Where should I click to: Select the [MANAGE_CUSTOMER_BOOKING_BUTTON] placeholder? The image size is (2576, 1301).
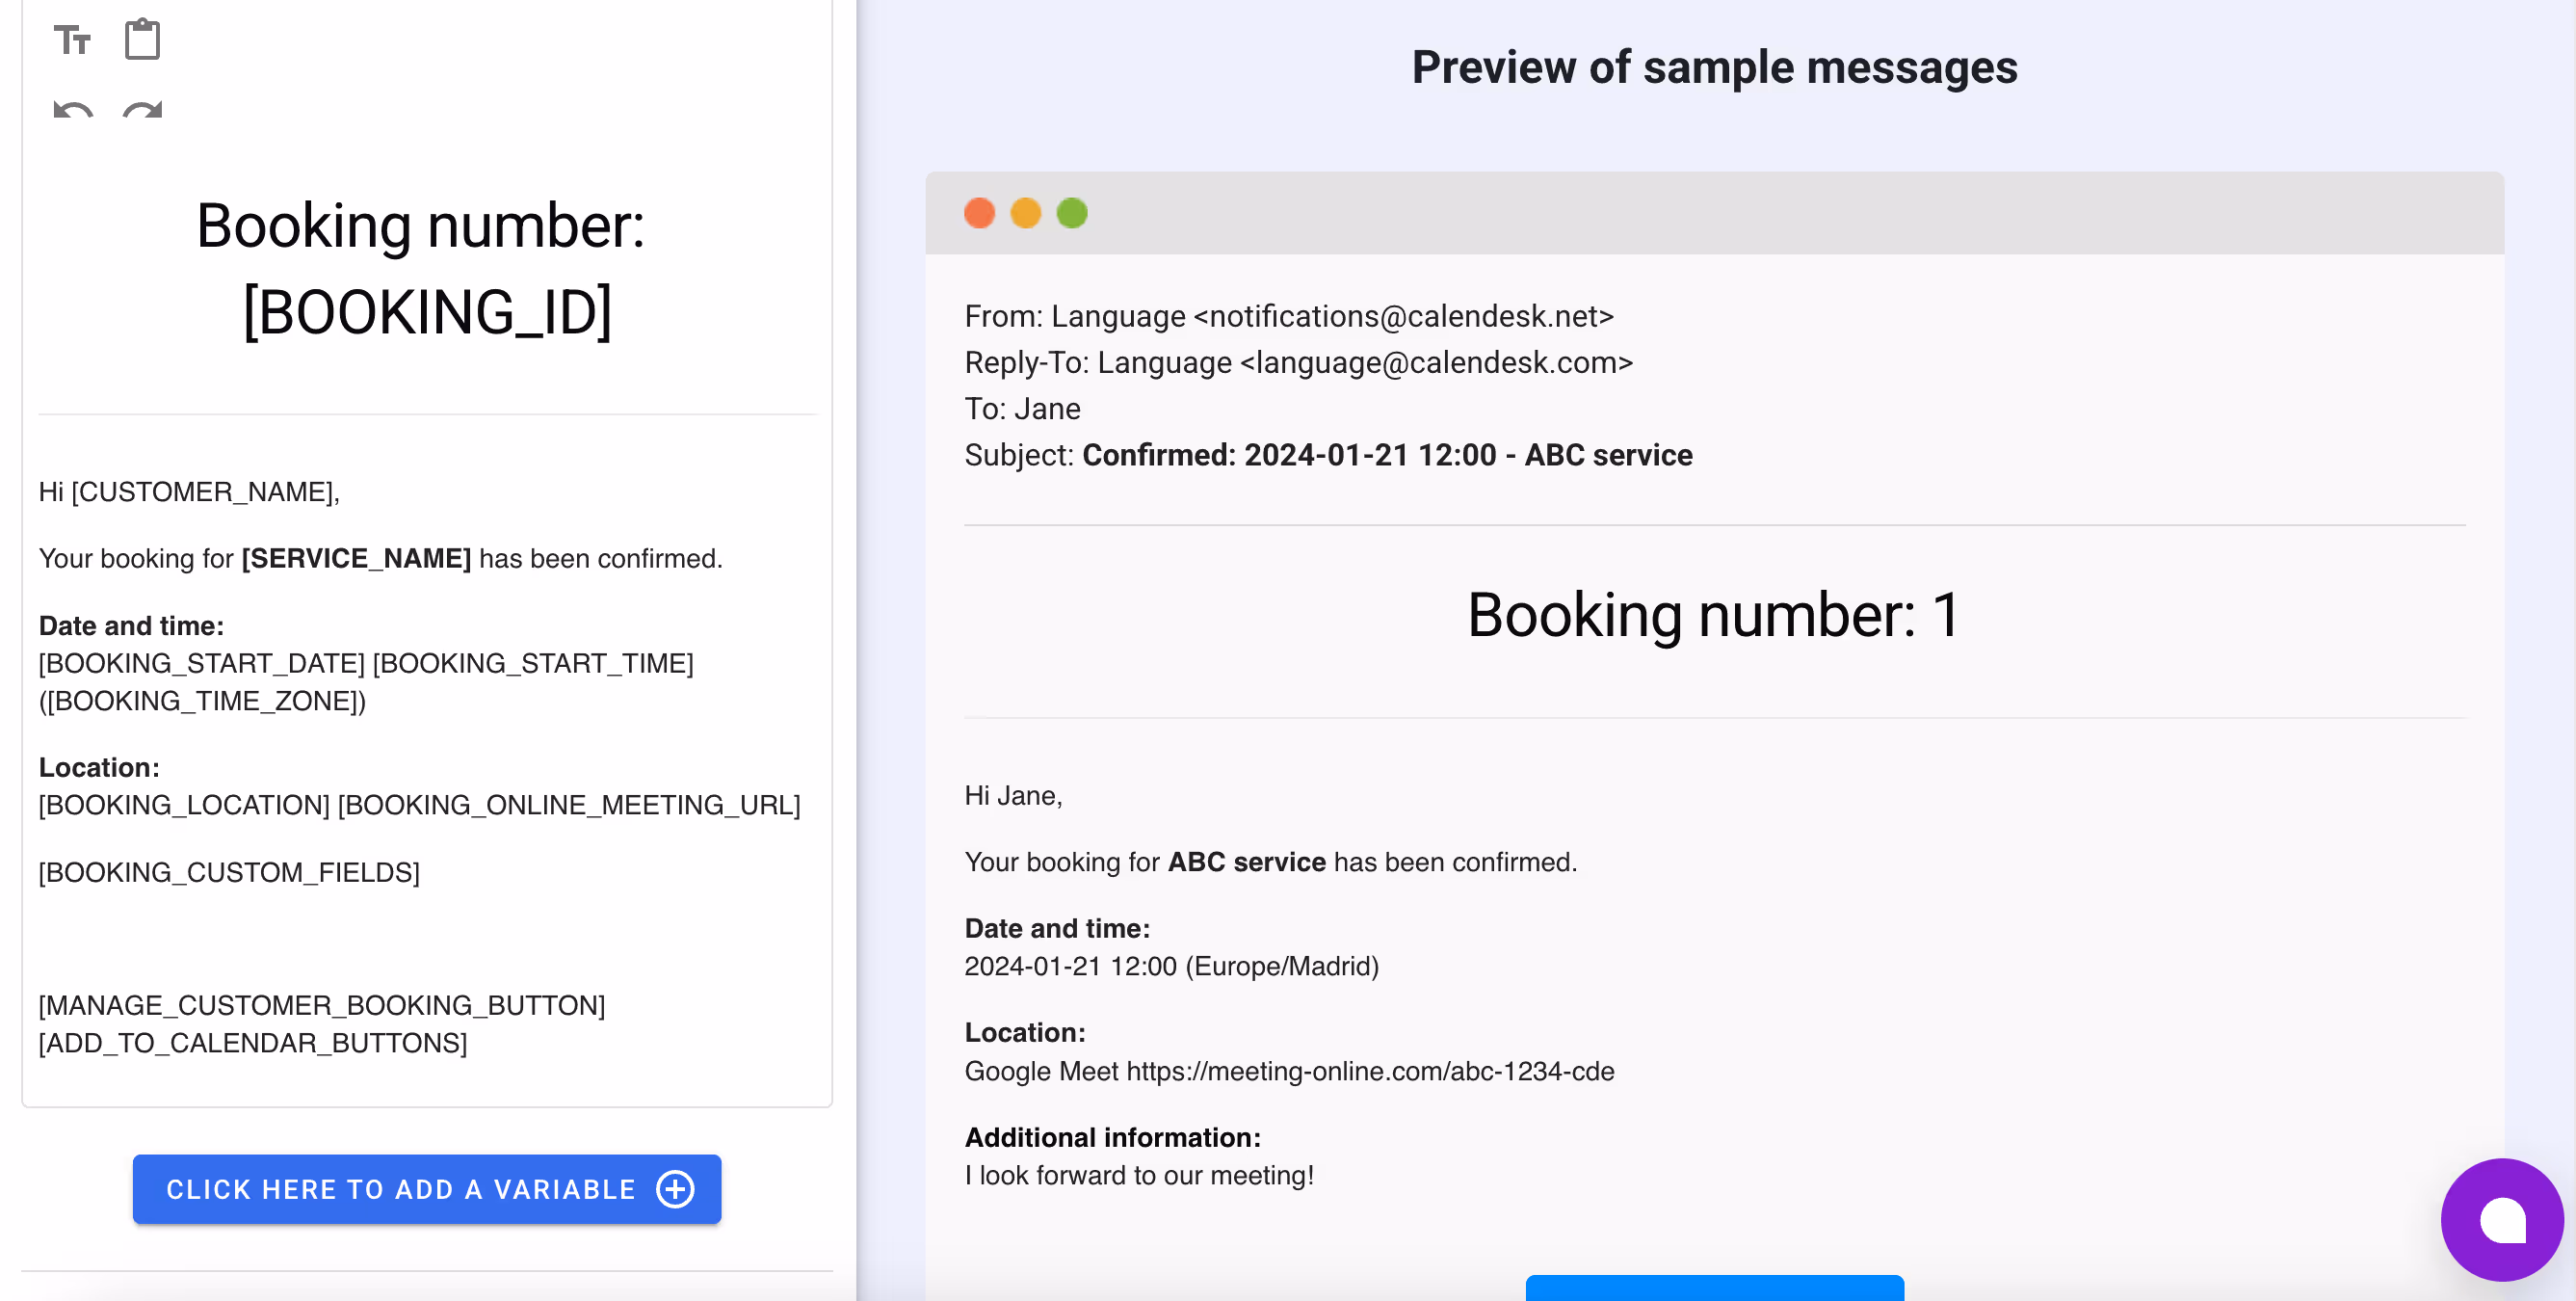[x=321, y=1005]
